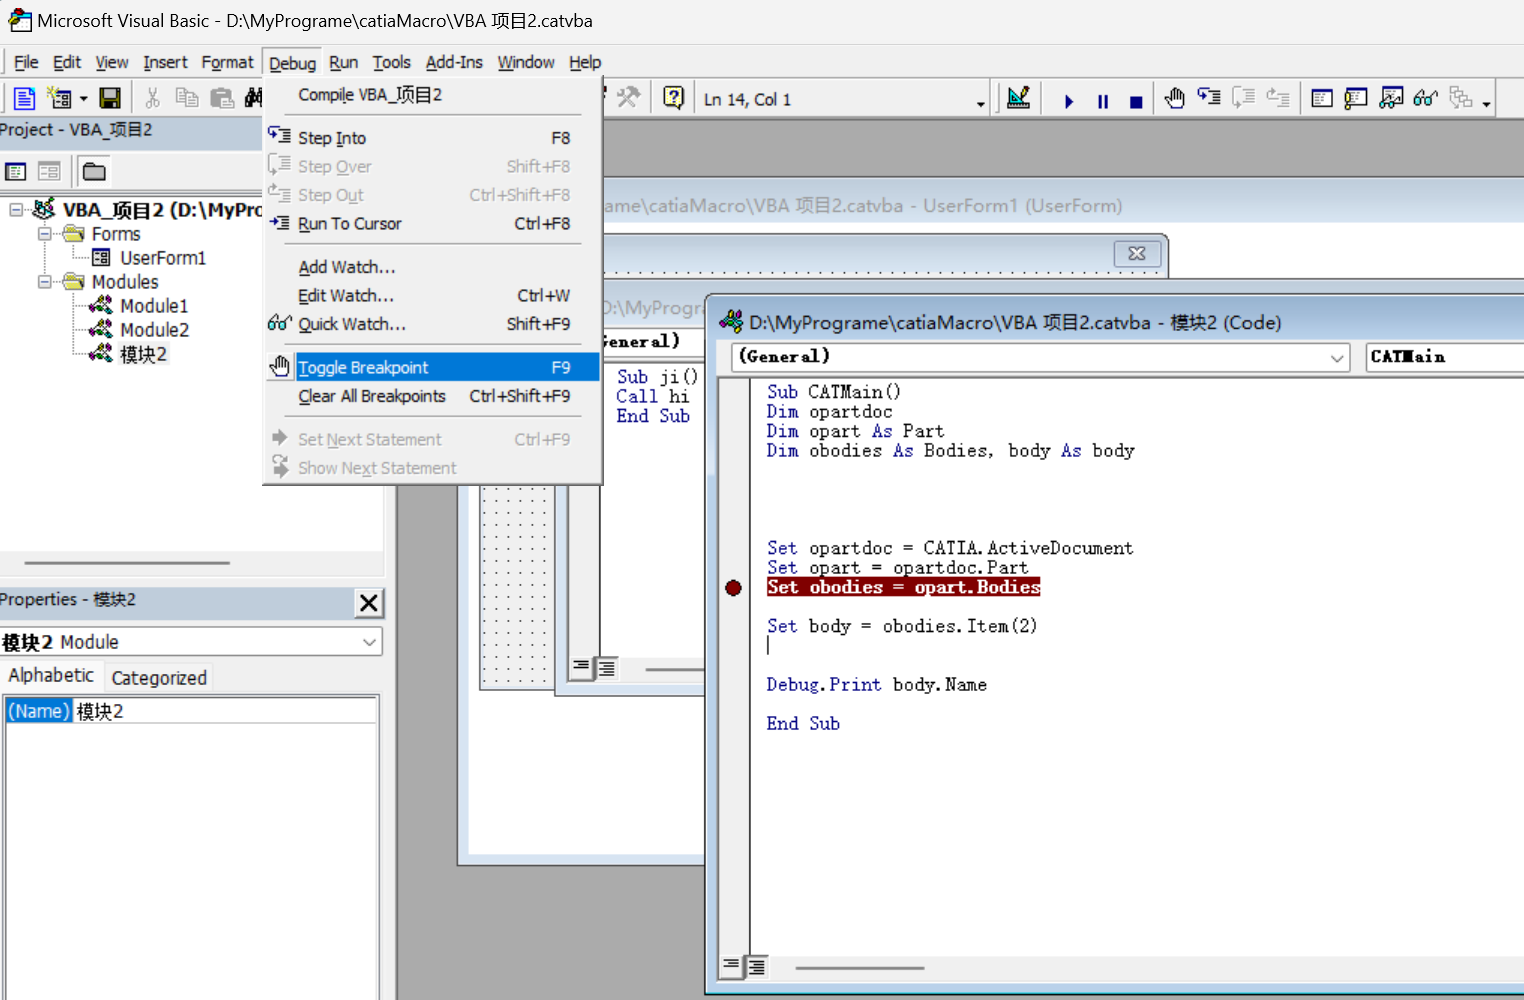Click the Toggle Breakpoint hand toolbar icon
The width and height of the screenshot is (1524, 1000).
tap(1175, 98)
